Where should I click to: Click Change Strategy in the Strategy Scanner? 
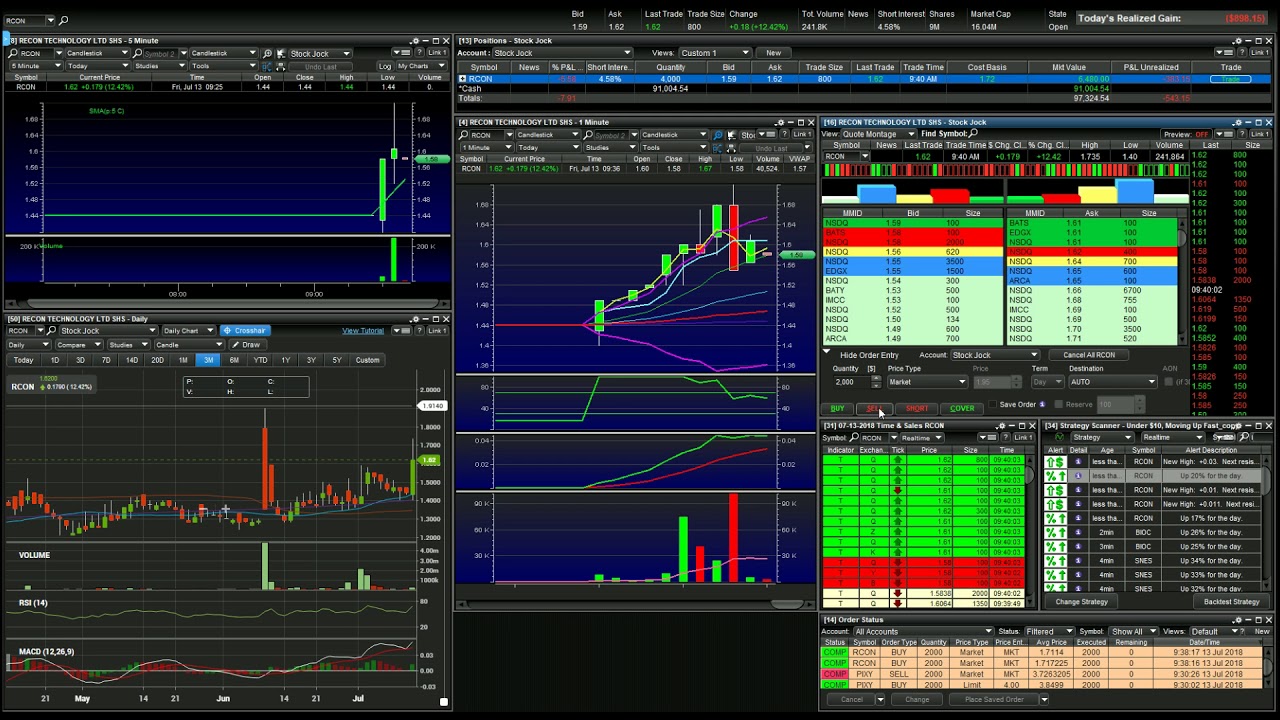[1081, 602]
